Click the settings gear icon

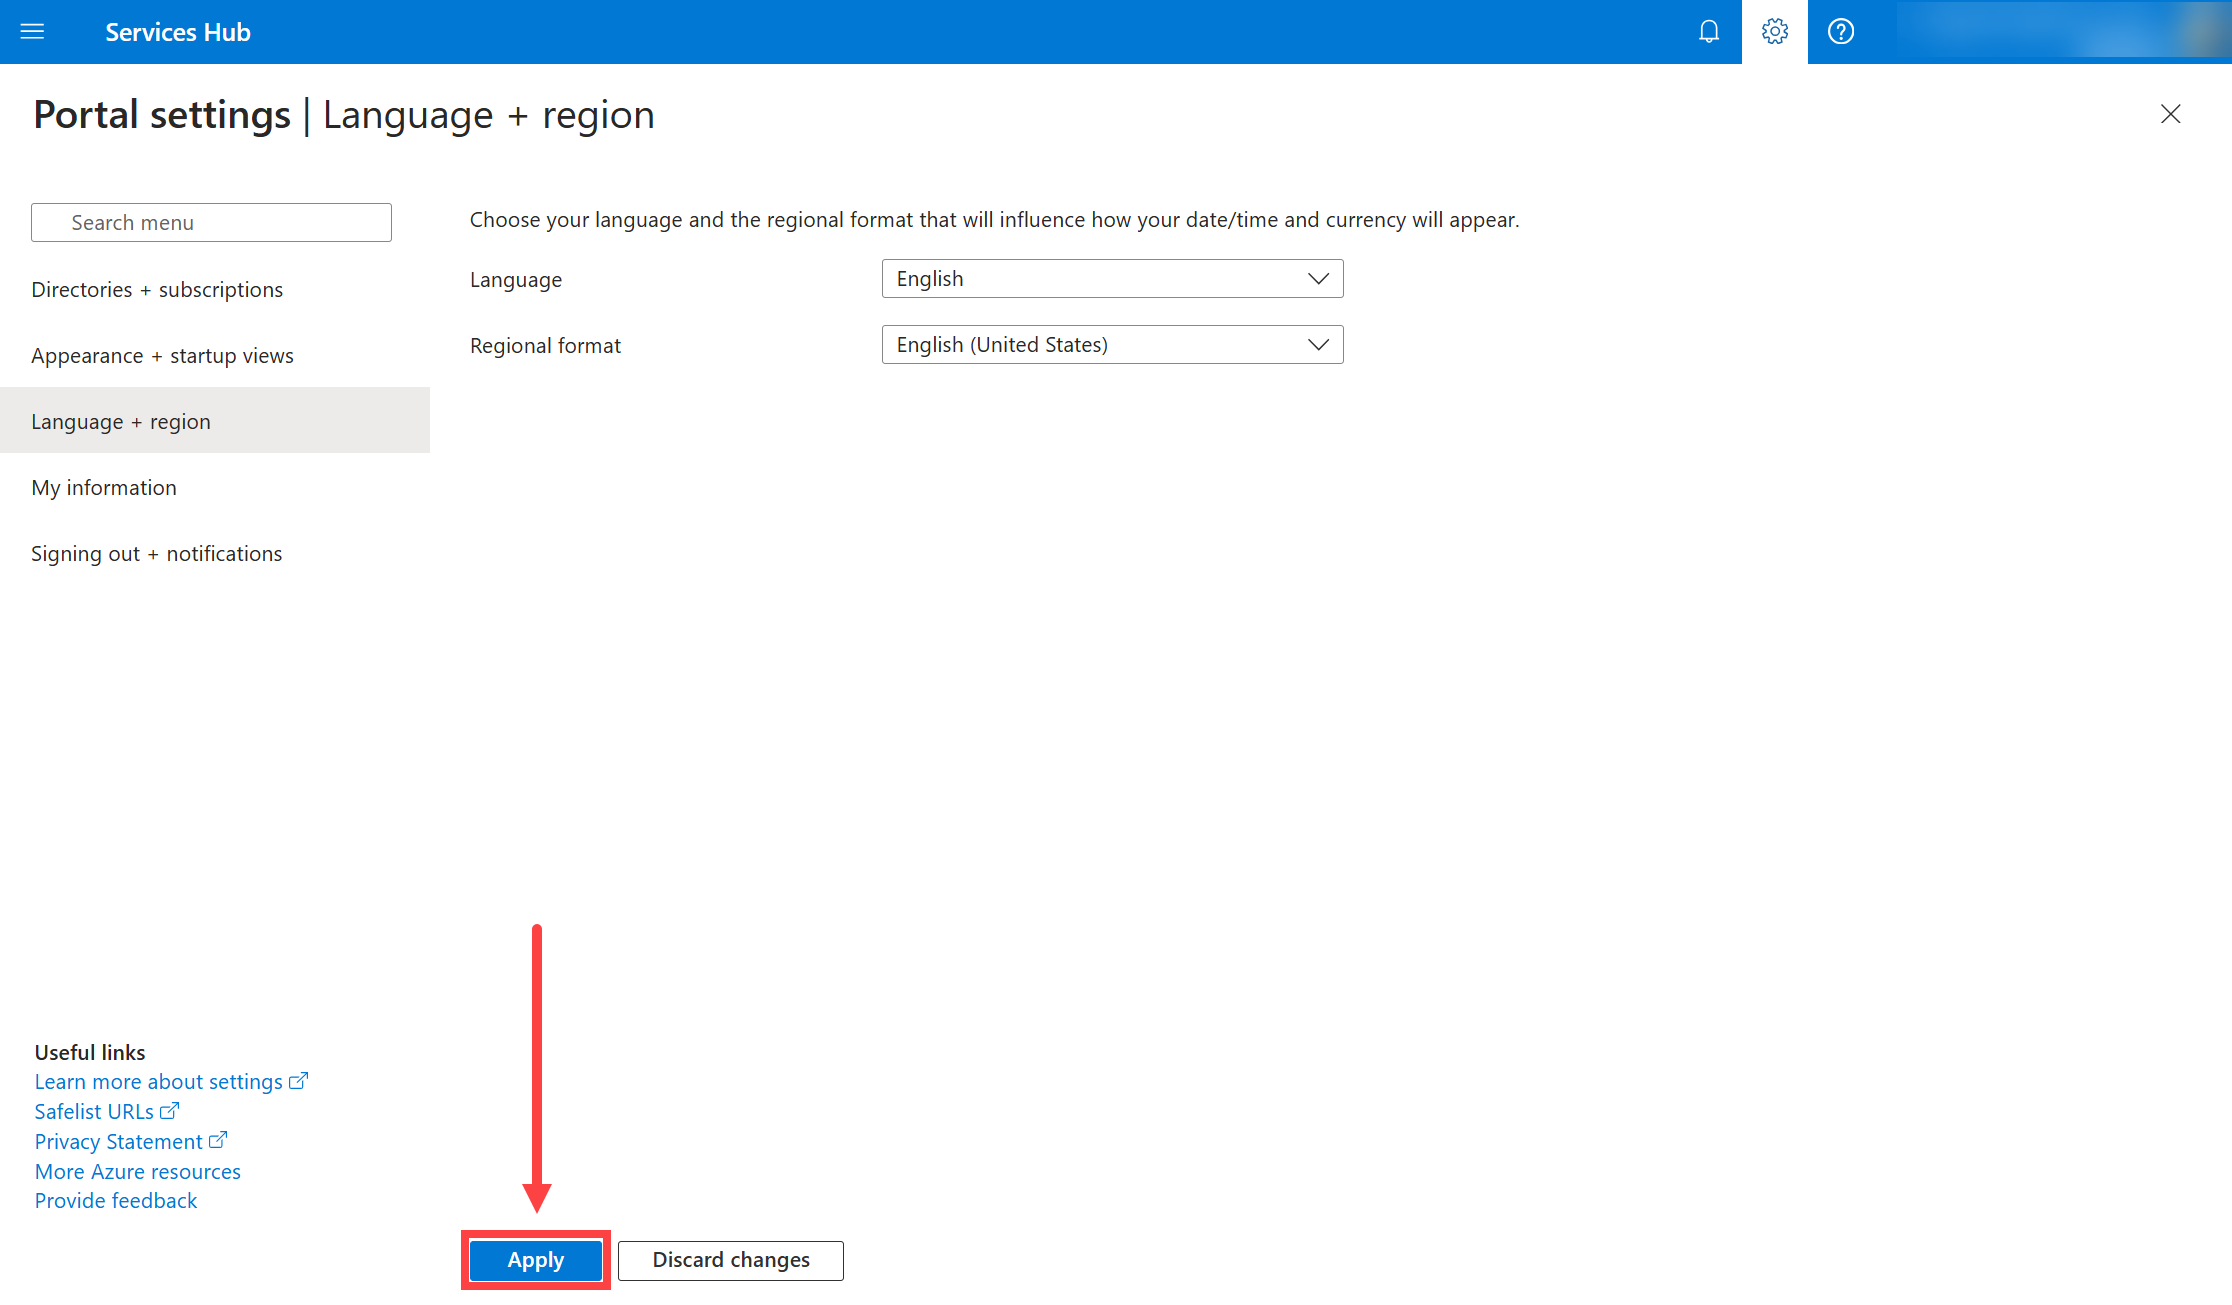point(1774,32)
